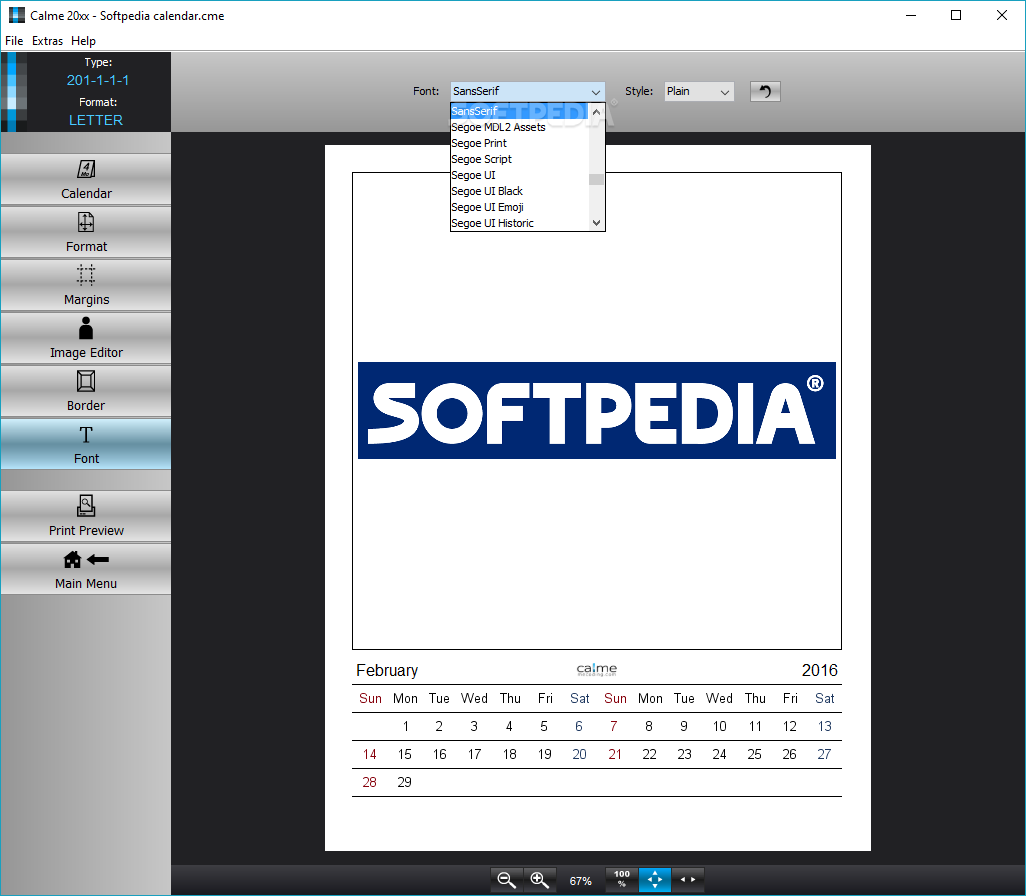Choose Segoe Script font

click(x=520, y=159)
